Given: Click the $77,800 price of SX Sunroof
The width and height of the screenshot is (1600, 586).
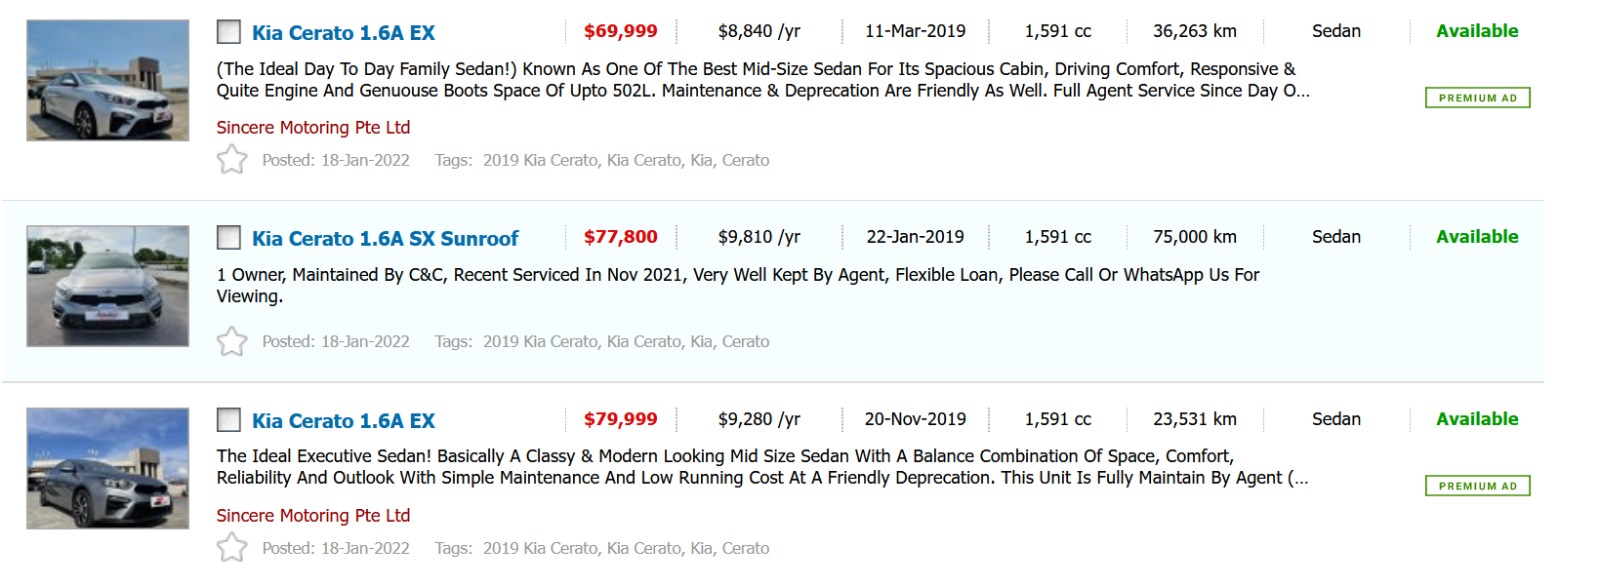Looking at the screenshot, I should click(x=620, y=237).
